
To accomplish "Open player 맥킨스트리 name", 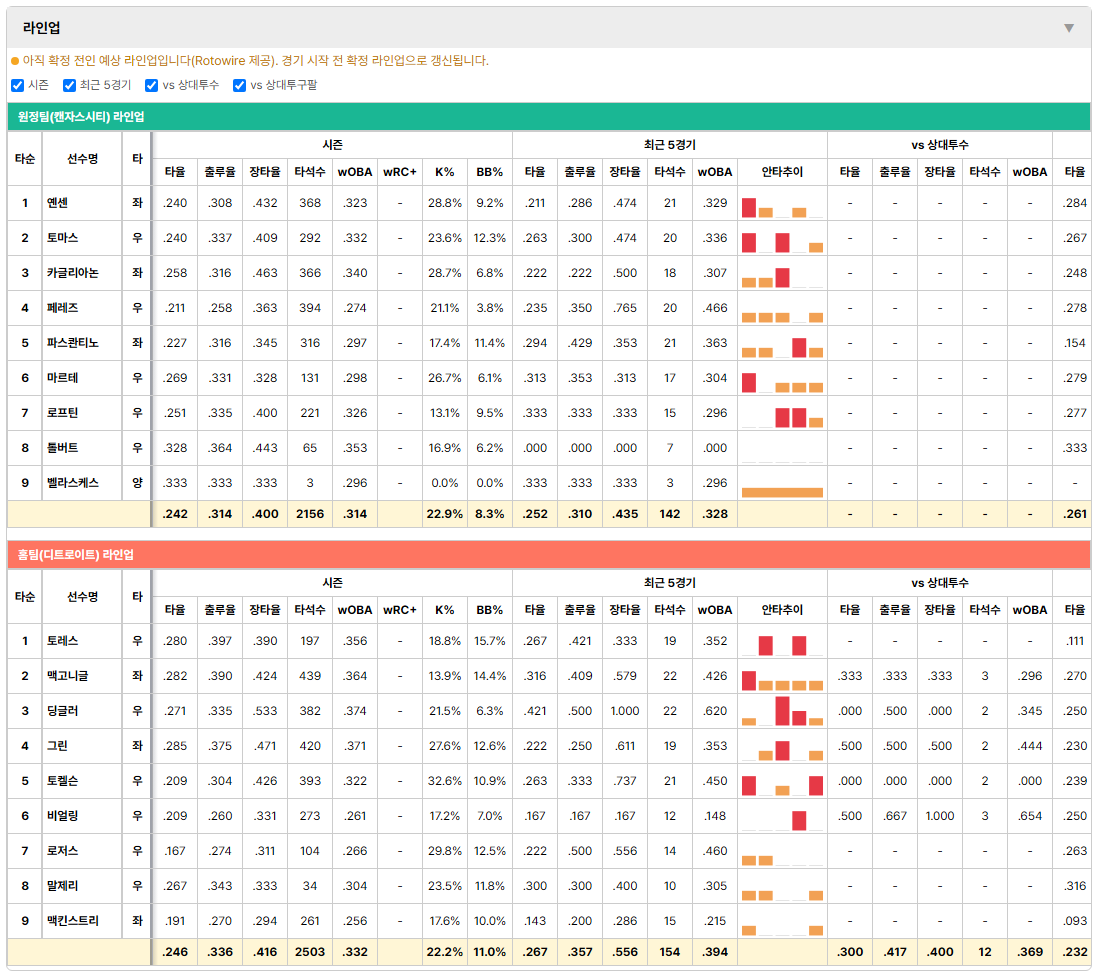I will [x=73, y=921].
